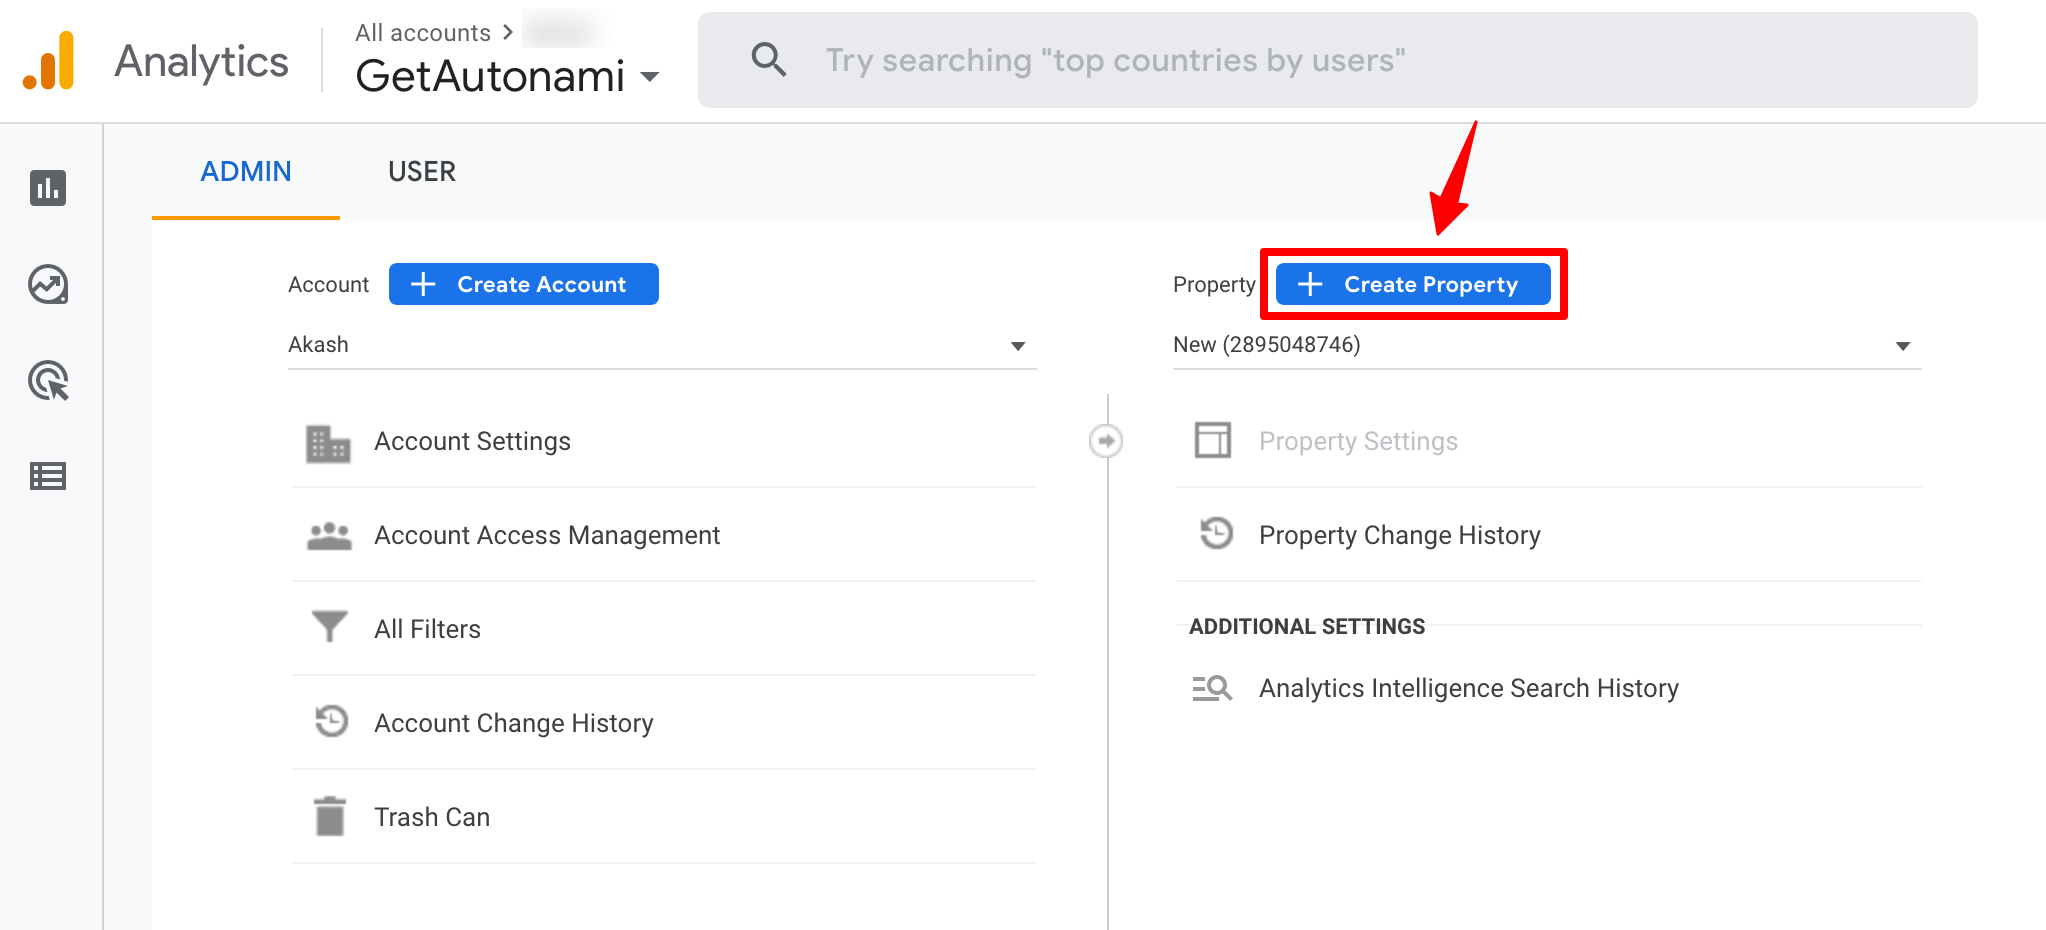Select the Explore icon in the sidebar
Screen dimensions: 2046x930
tap(48, 284)
